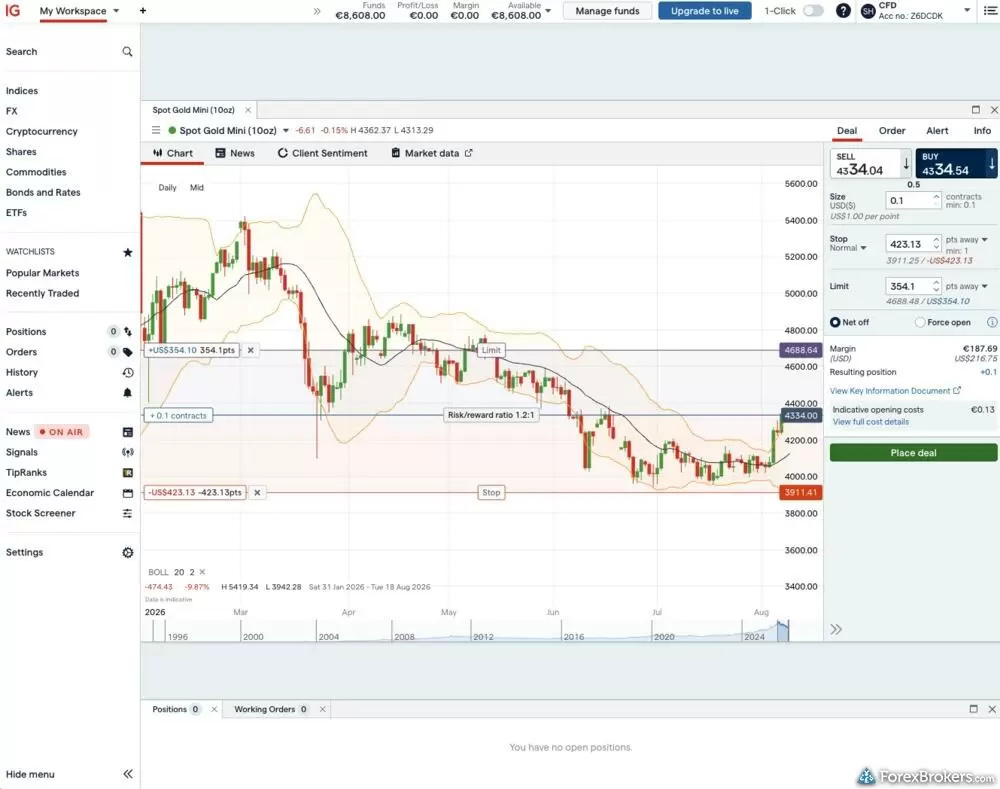Click the SELL price button
The image size is (1000, 789).
click(x=871, y=164)
